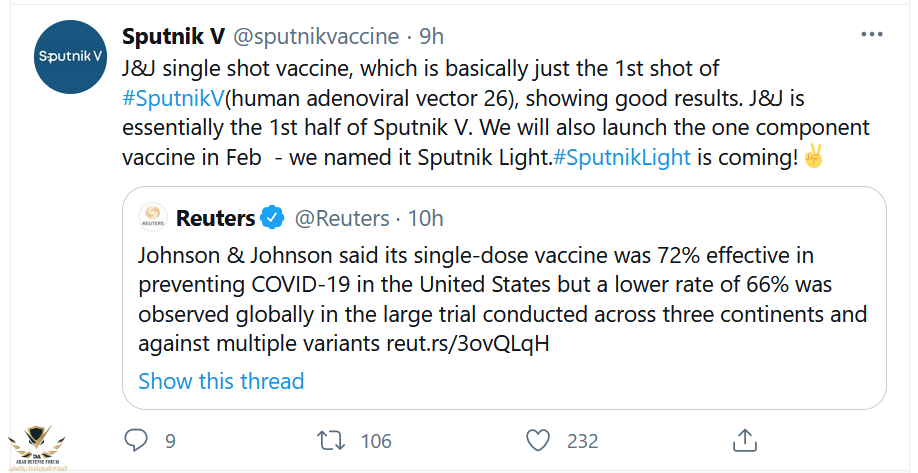Click Show this thread link
918x473 pixels.
click(221, 381)
